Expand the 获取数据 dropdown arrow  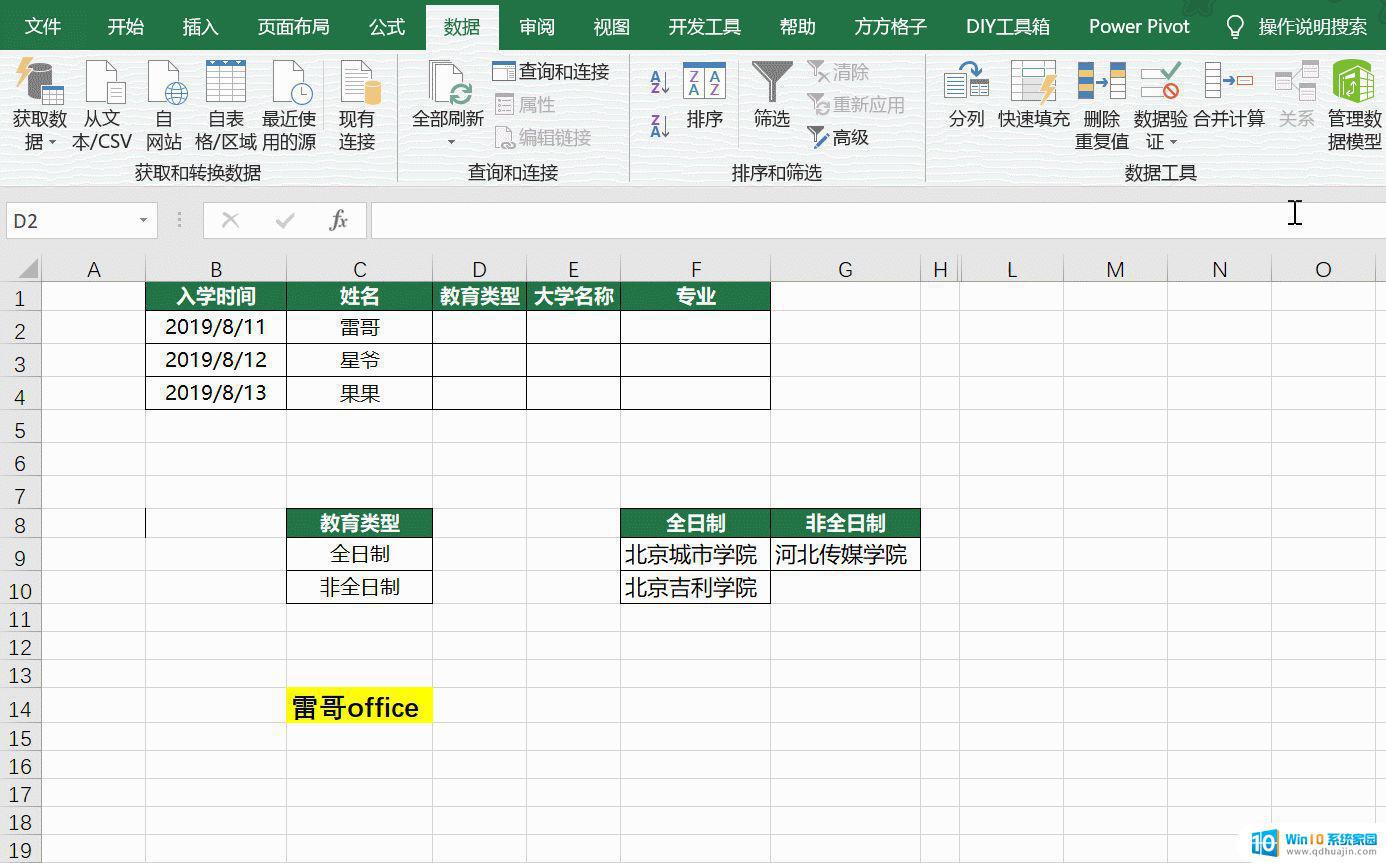(52, 143)
